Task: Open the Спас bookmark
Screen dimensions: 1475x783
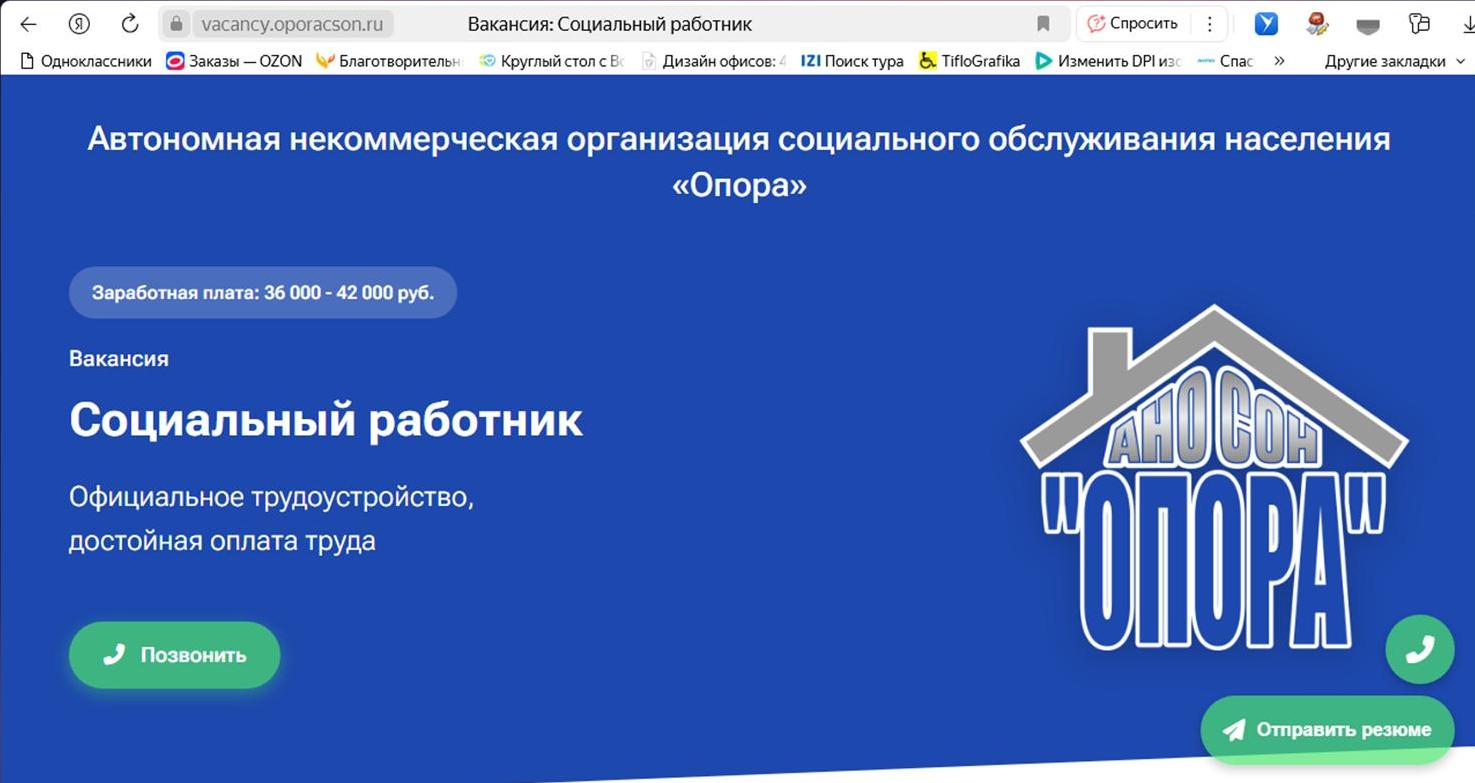Action: point(1225,61)
